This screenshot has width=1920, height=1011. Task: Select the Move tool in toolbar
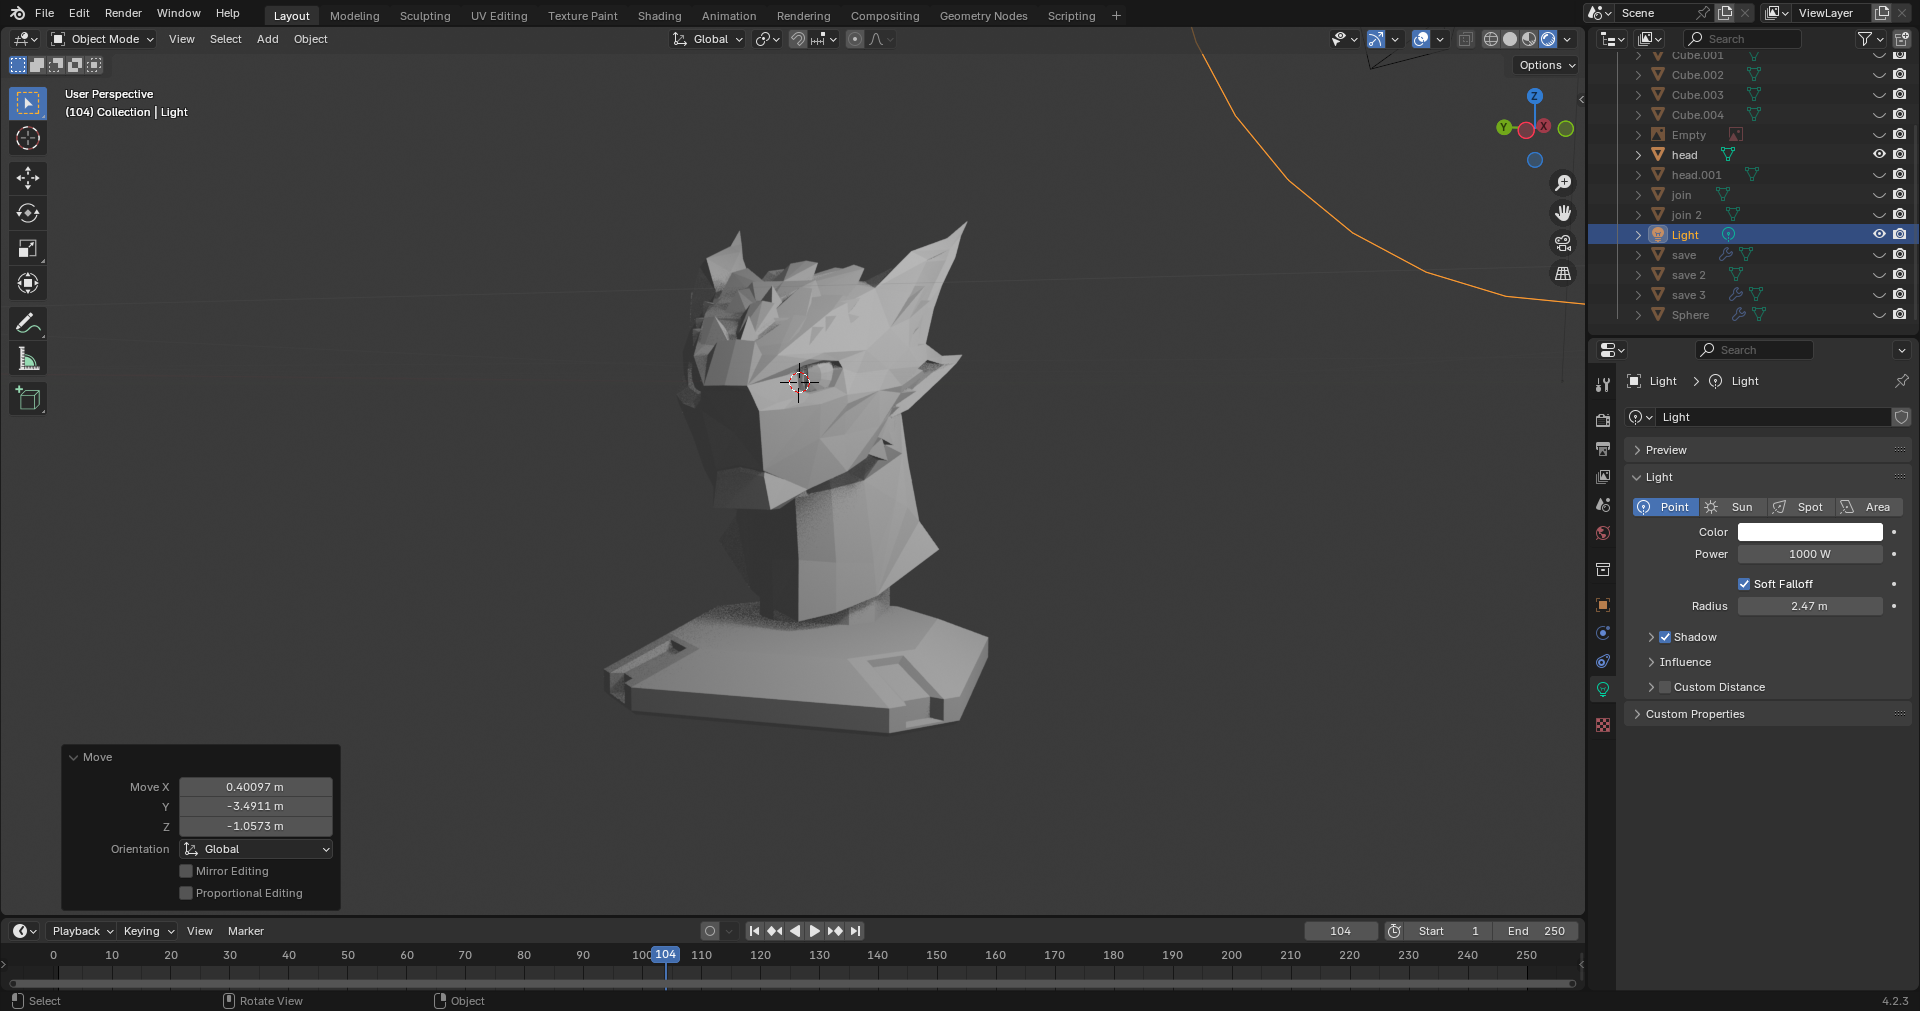(28, 178)
